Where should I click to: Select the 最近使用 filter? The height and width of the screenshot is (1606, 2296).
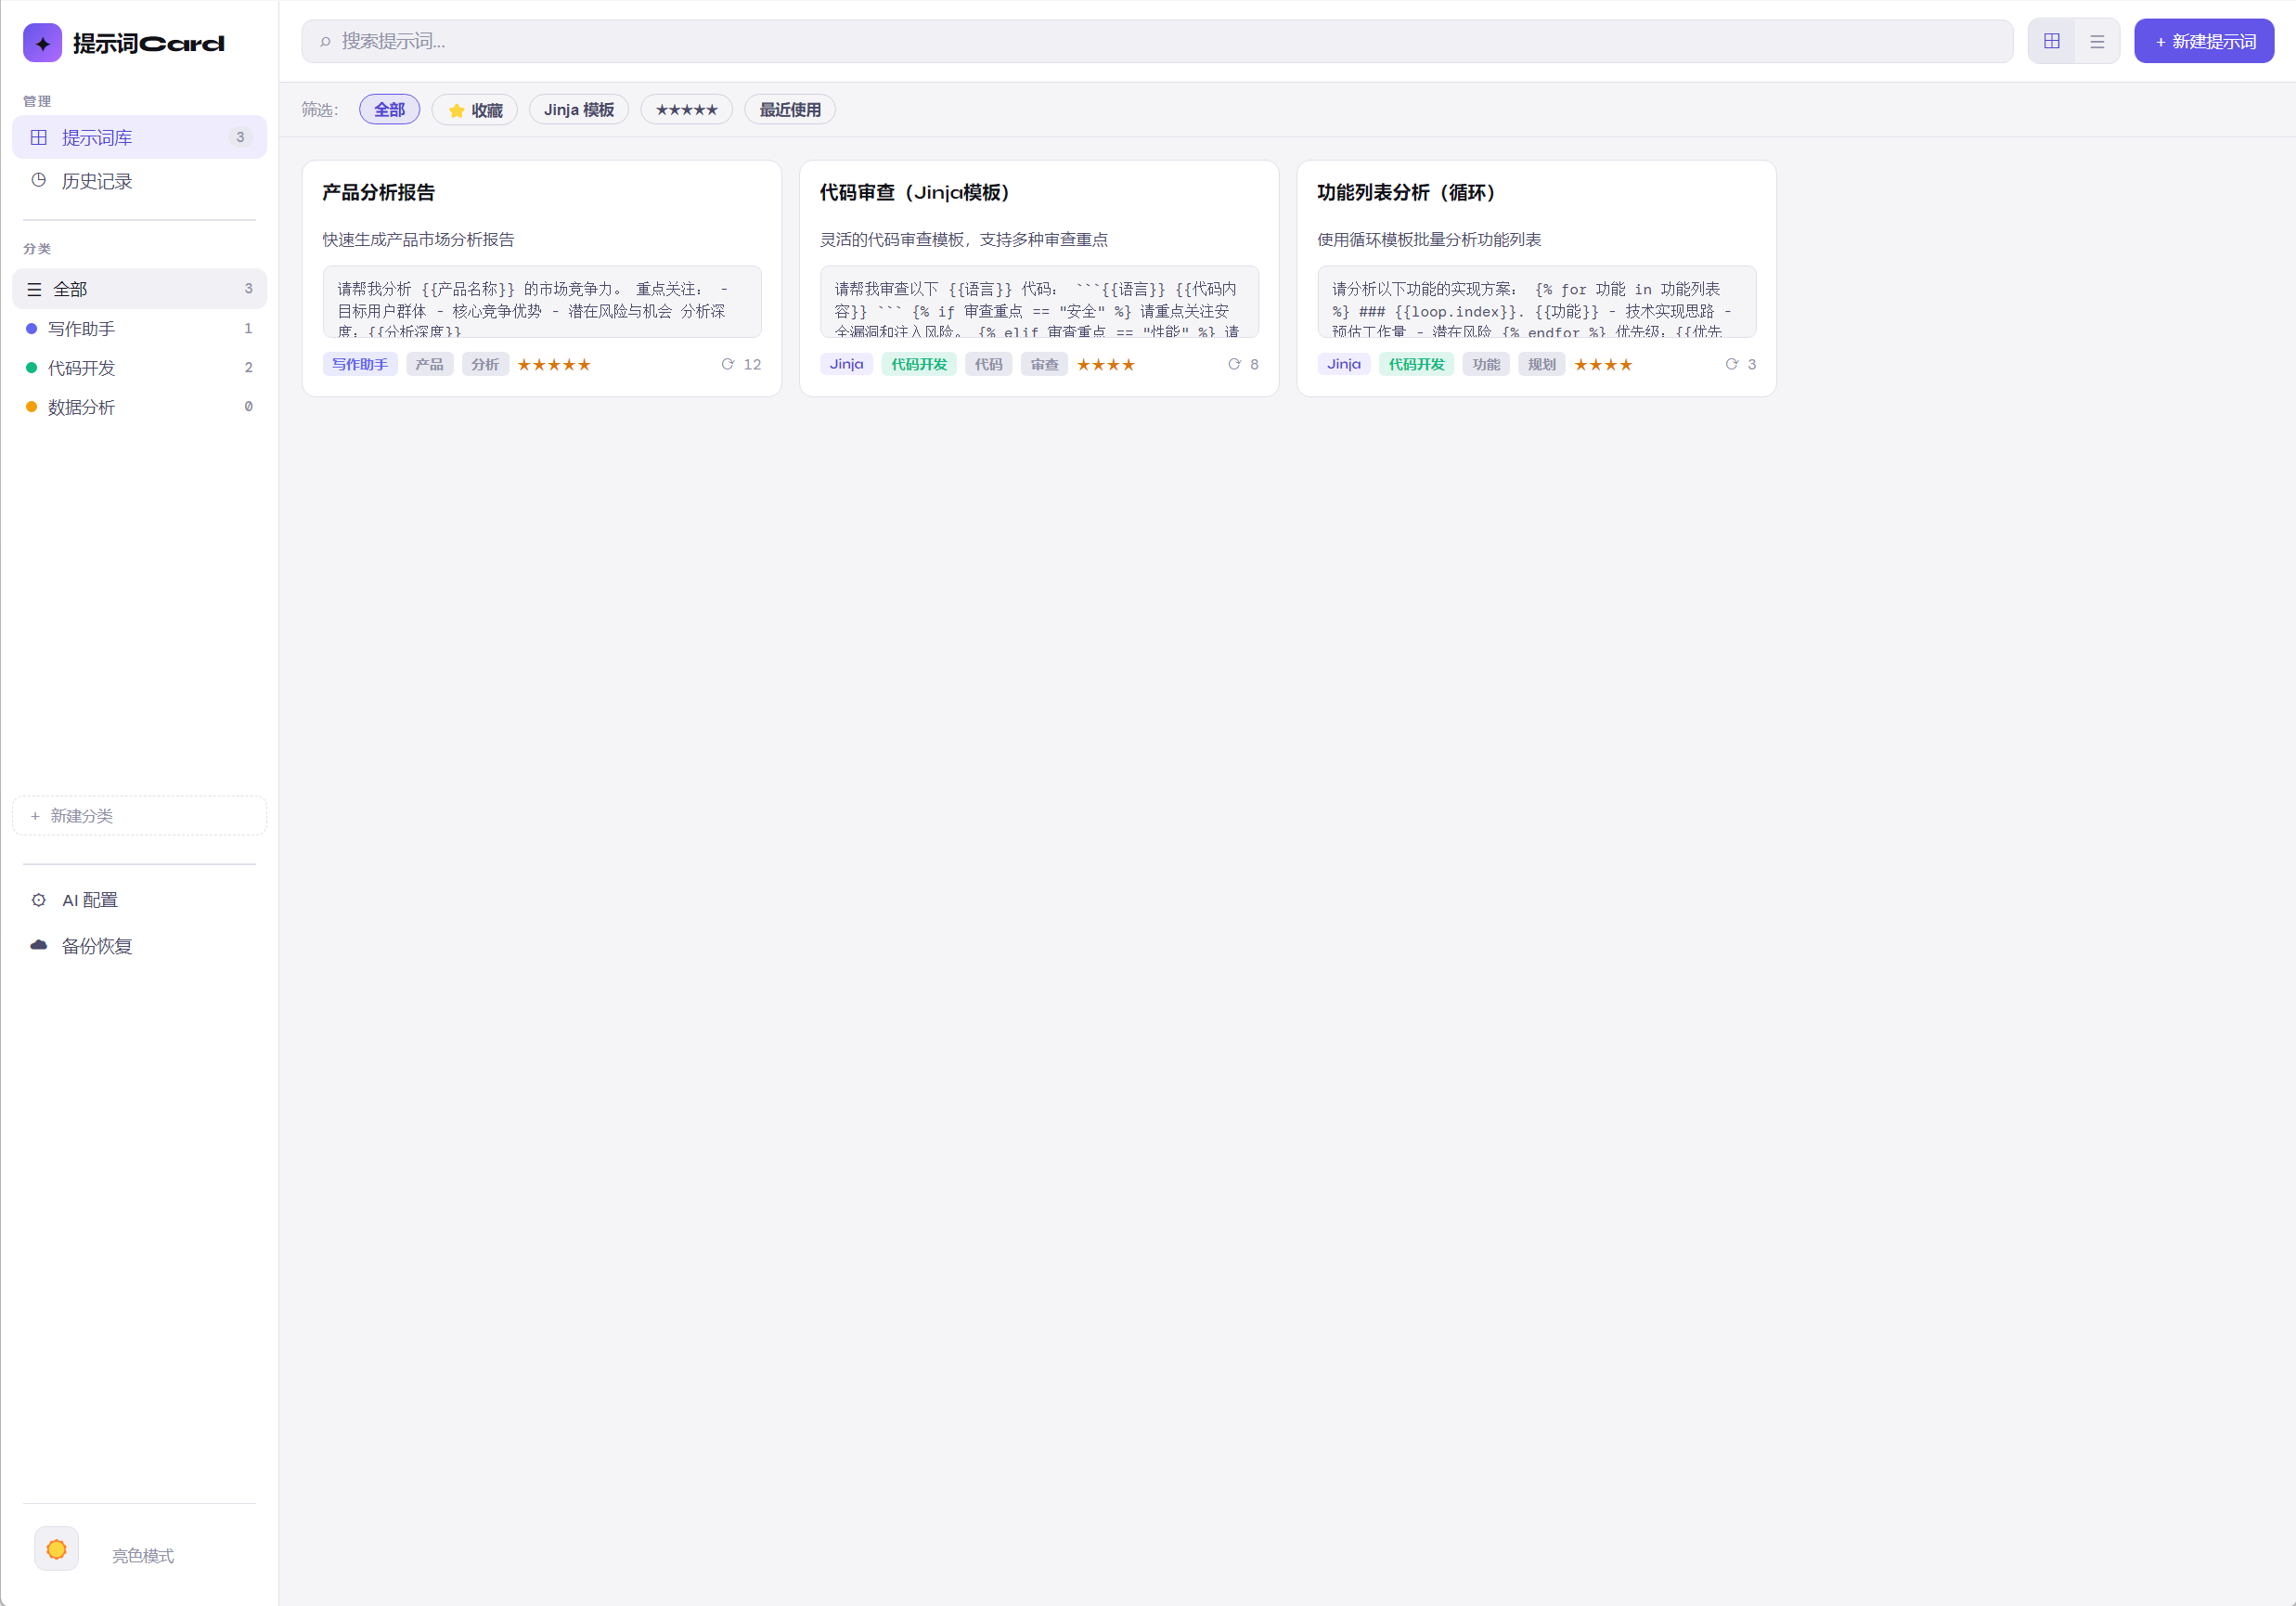(789, 110)
